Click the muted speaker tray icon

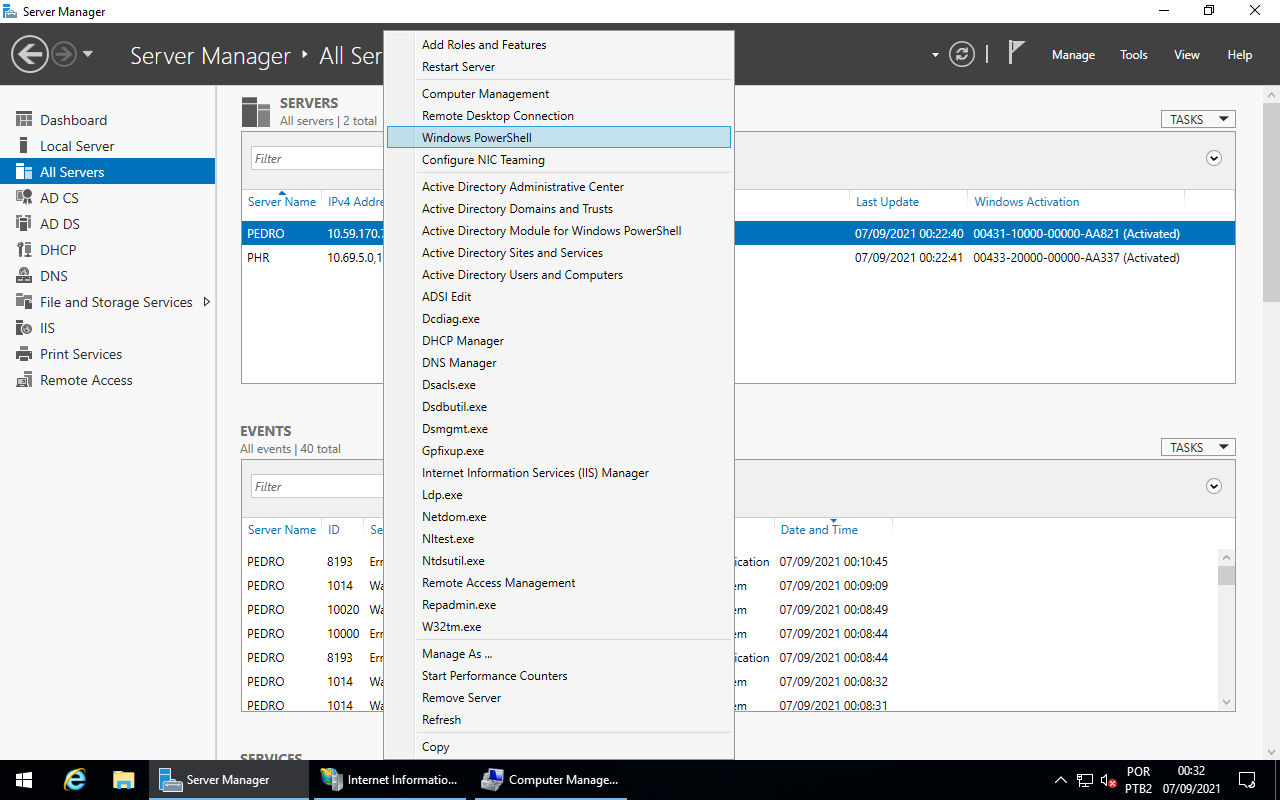click(x=1106, y=779)
